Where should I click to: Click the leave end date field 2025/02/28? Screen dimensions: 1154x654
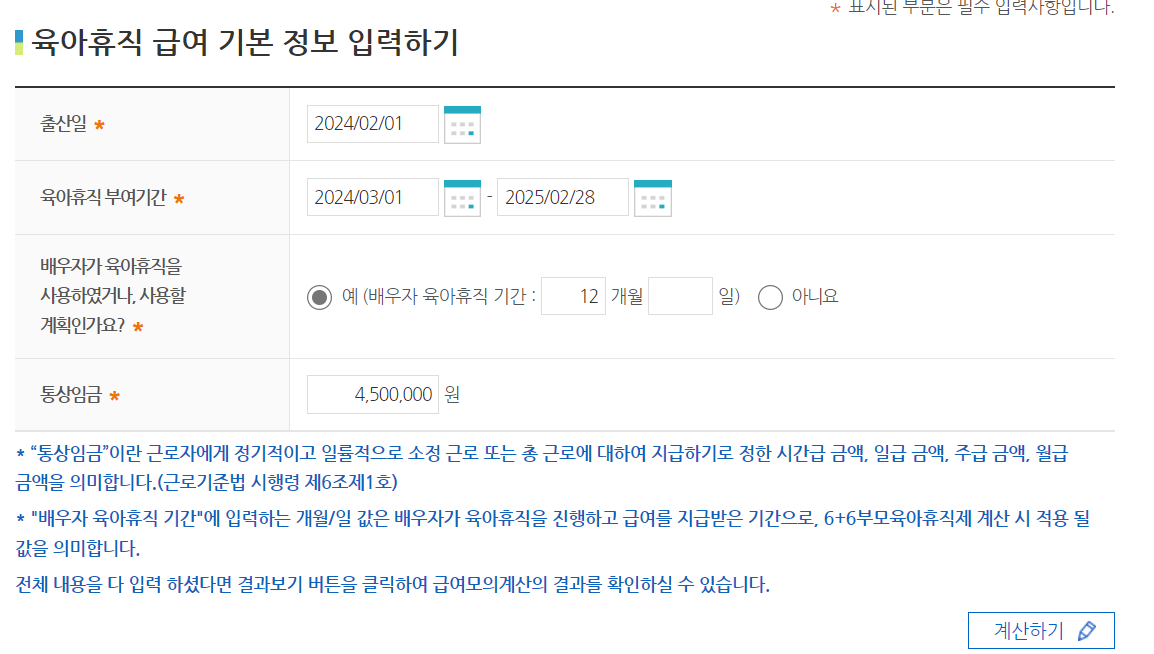pos(562,197)
